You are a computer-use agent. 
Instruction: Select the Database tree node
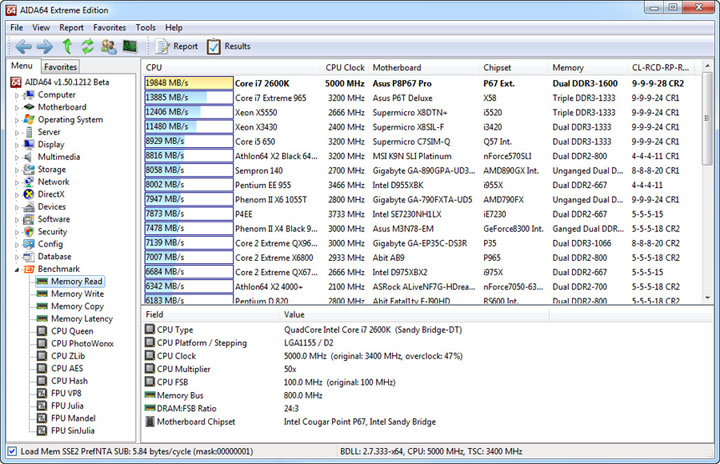pos(54,256)
